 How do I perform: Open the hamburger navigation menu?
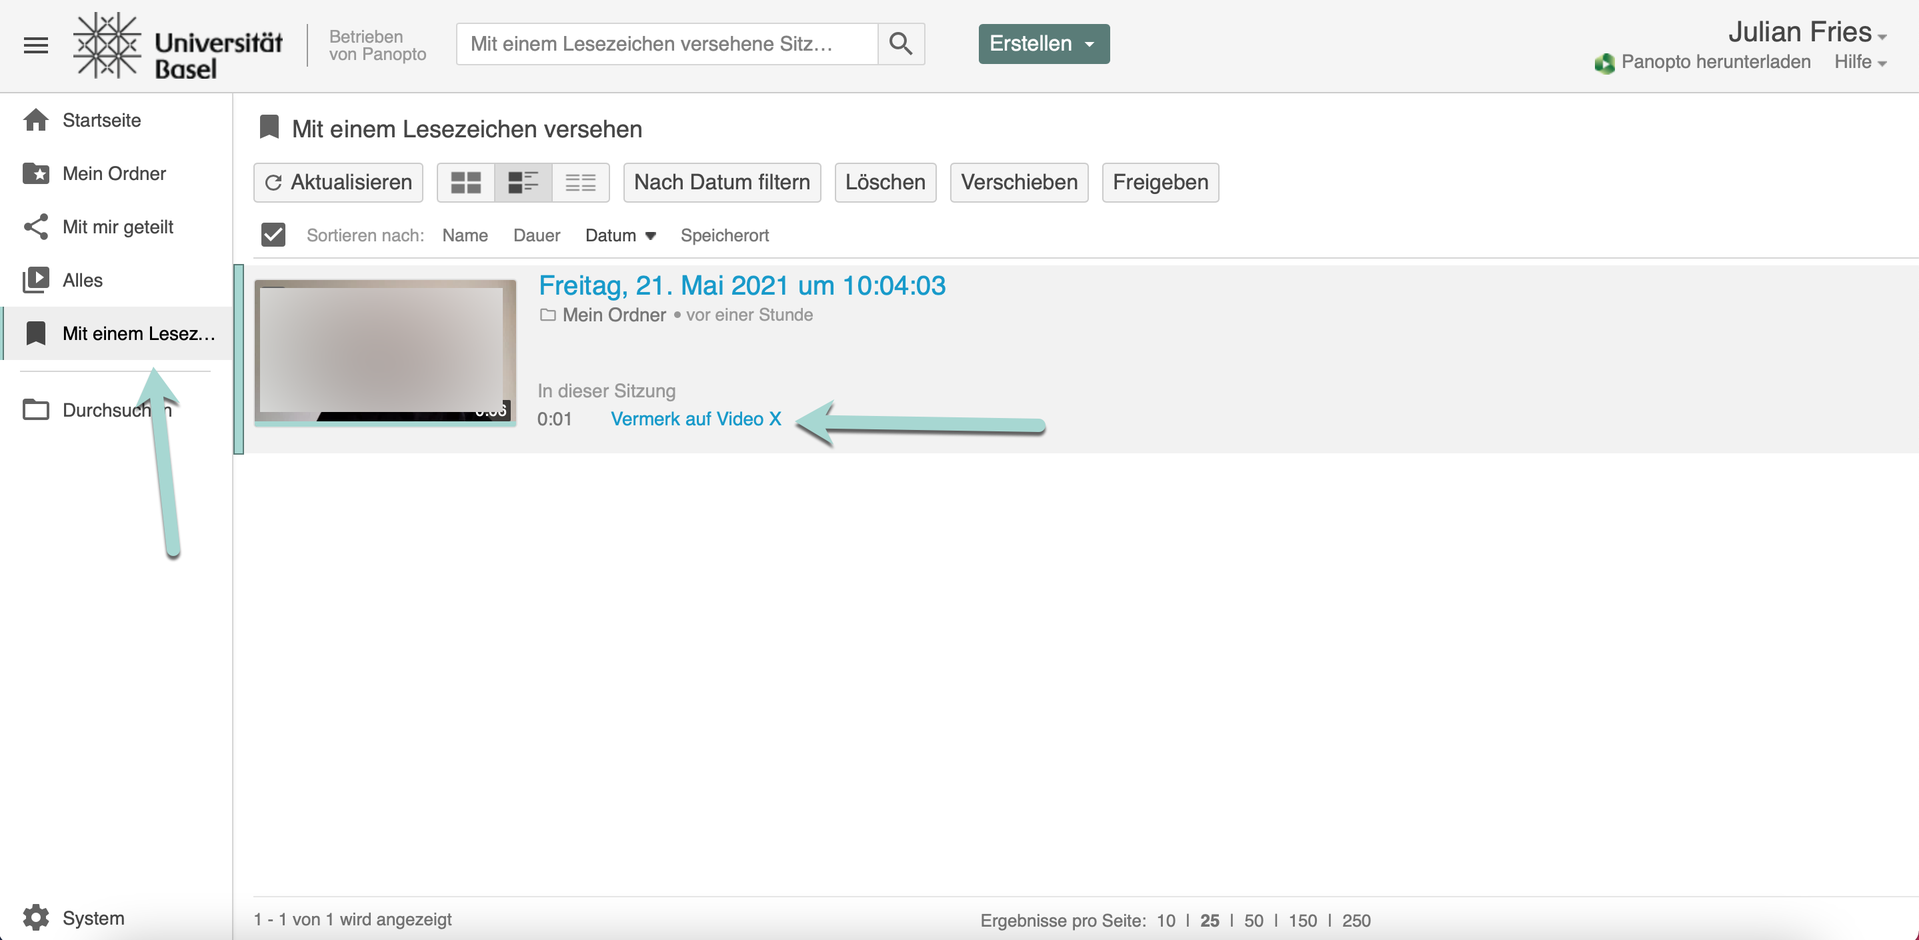tap(36, 45)
